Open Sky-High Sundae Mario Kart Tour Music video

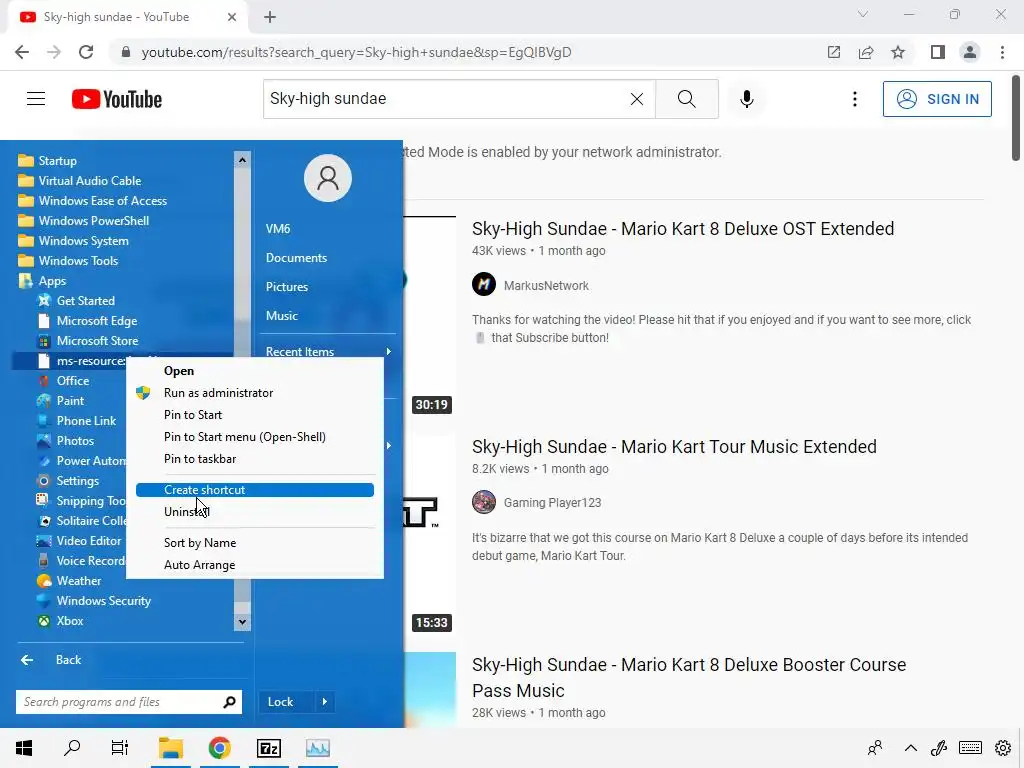pyautogui.click(x=674, y=447)
